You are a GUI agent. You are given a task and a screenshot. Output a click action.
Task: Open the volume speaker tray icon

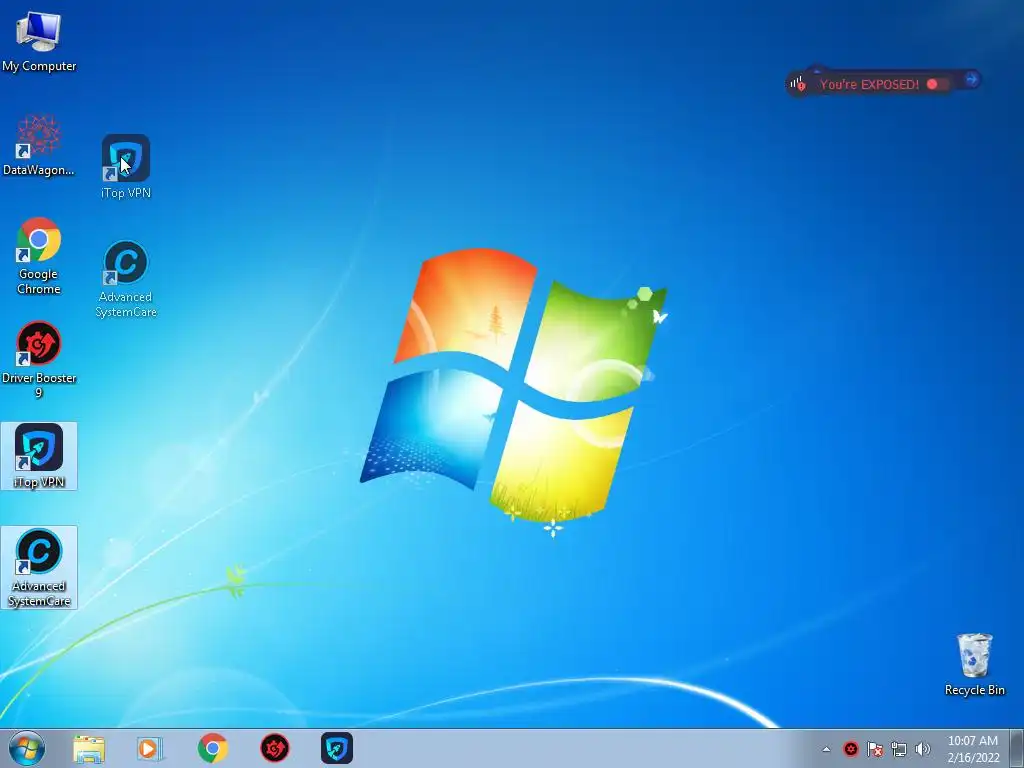coord(922,749)
